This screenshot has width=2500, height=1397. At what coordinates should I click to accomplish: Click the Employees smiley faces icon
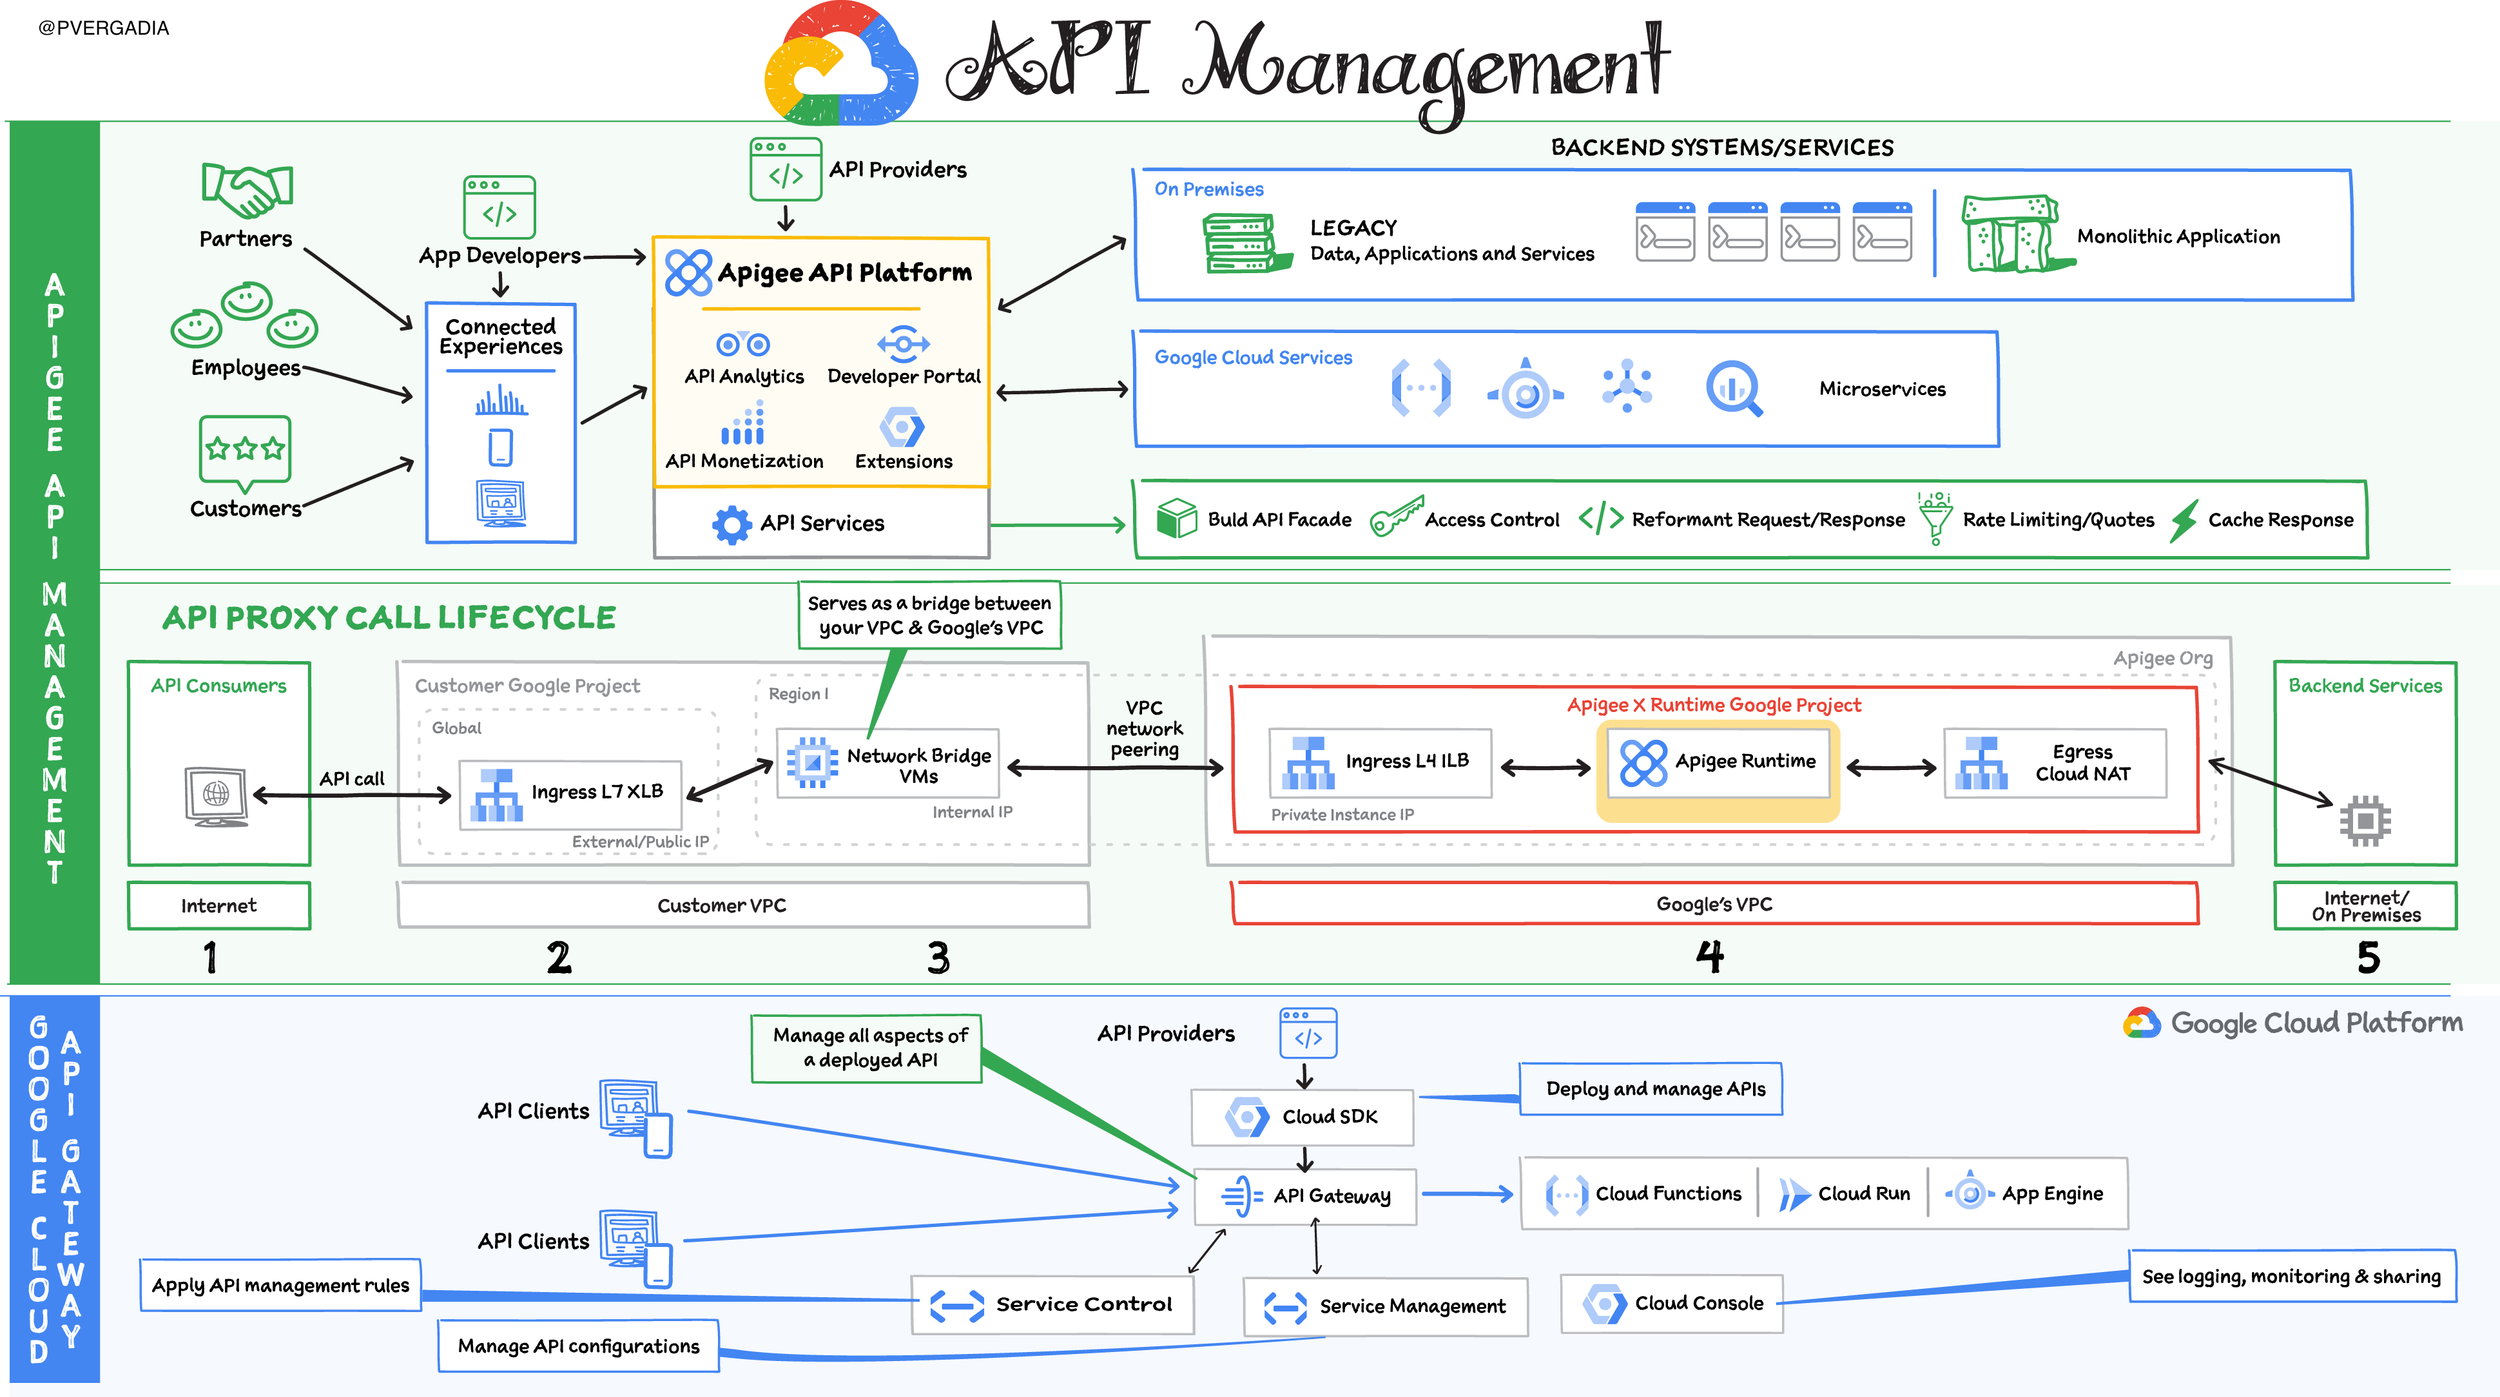click(244, 316)
